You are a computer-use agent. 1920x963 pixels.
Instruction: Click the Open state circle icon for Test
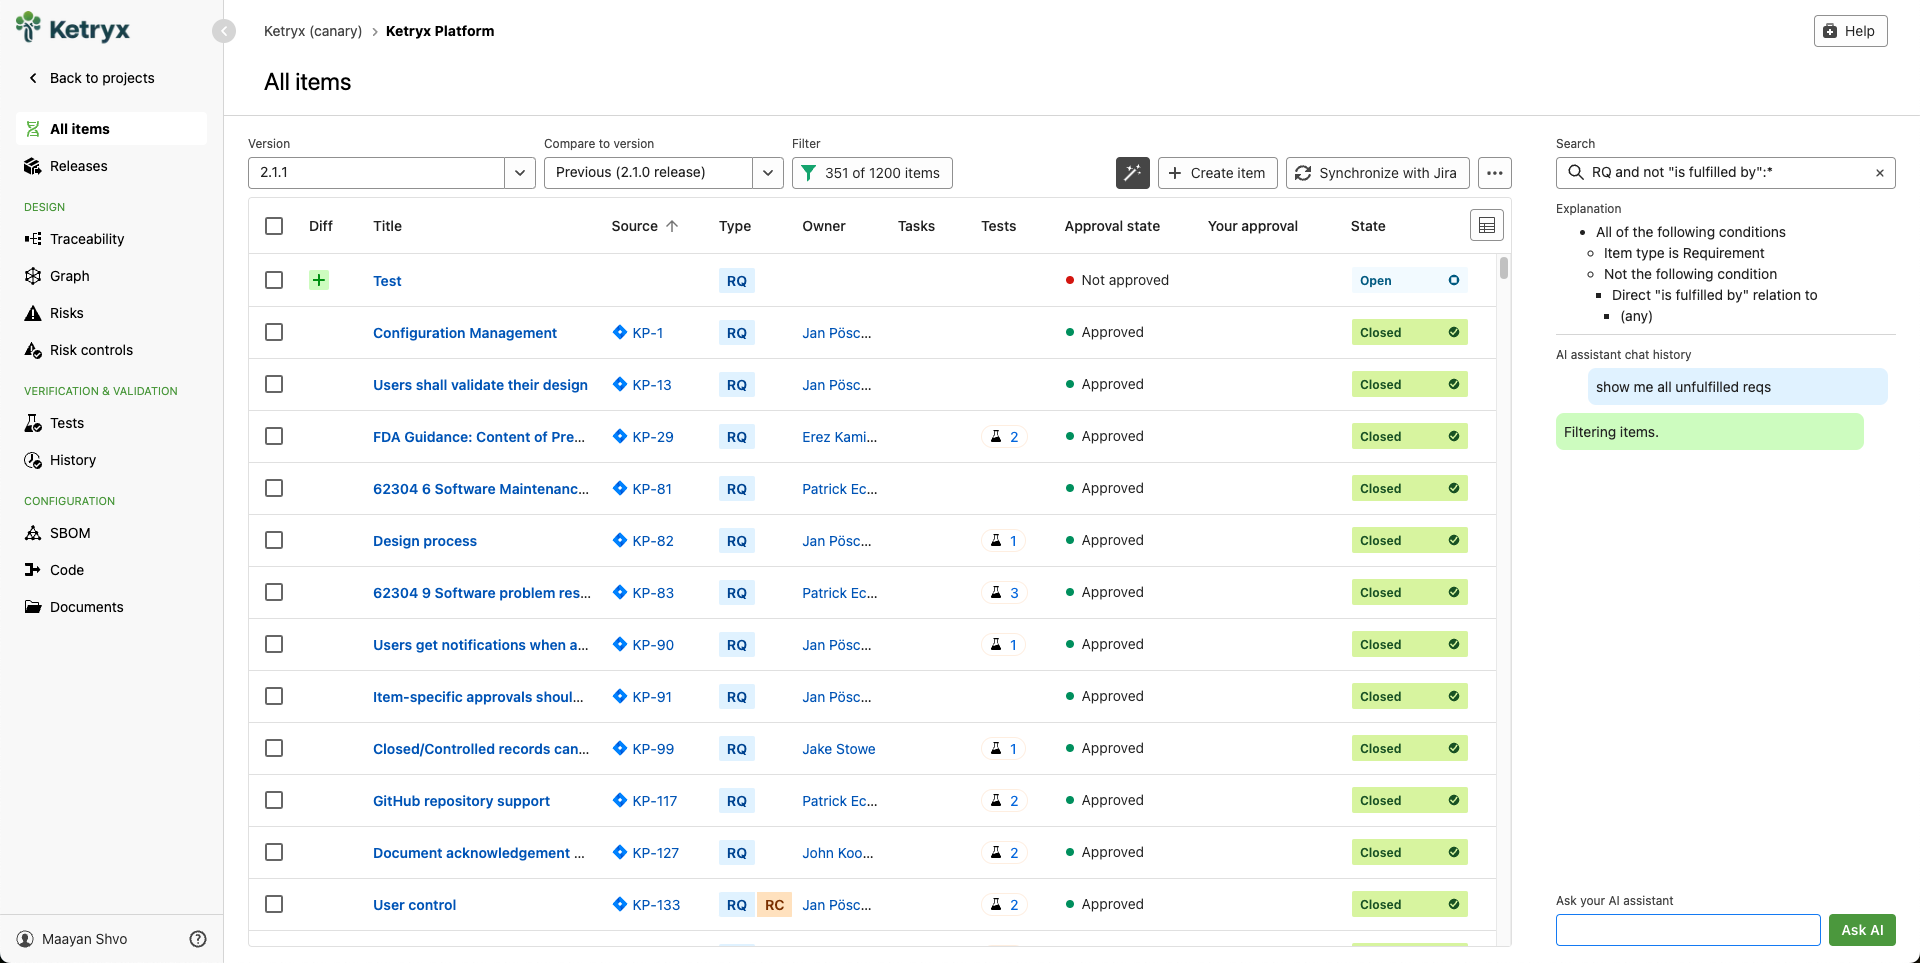[1454, 280]
